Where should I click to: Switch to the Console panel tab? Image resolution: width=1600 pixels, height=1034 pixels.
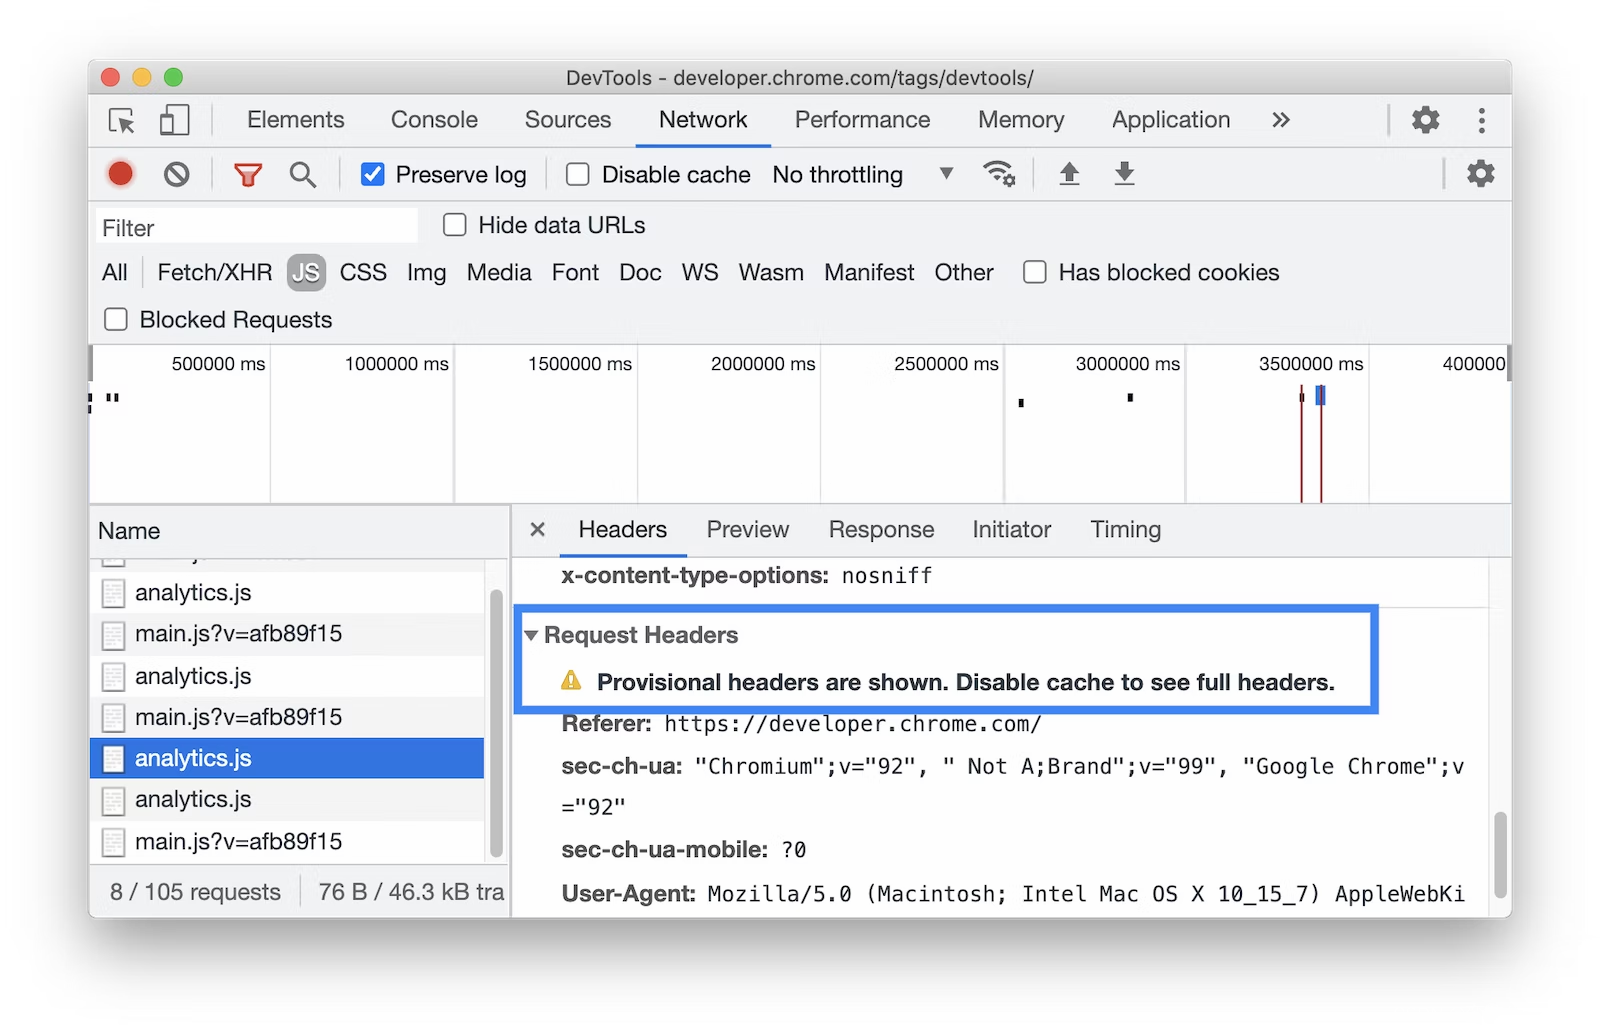click(x=433, y=120)
